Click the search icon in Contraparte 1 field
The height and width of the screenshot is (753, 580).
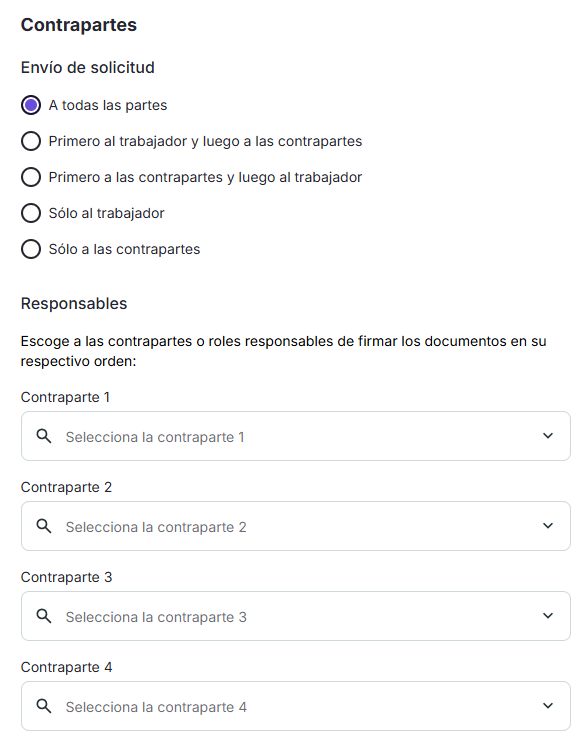(44, 436)
